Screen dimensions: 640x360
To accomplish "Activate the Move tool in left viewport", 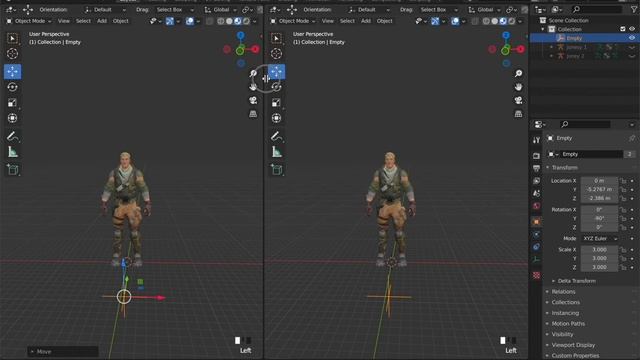I will coord(13,71).
